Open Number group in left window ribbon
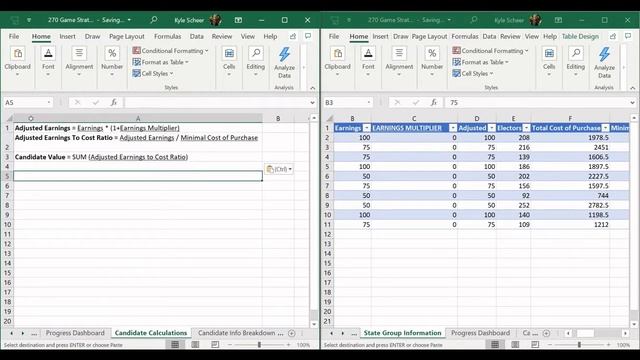Image resolution: width=640 pixels, height=360 pixels. [112, 62]
